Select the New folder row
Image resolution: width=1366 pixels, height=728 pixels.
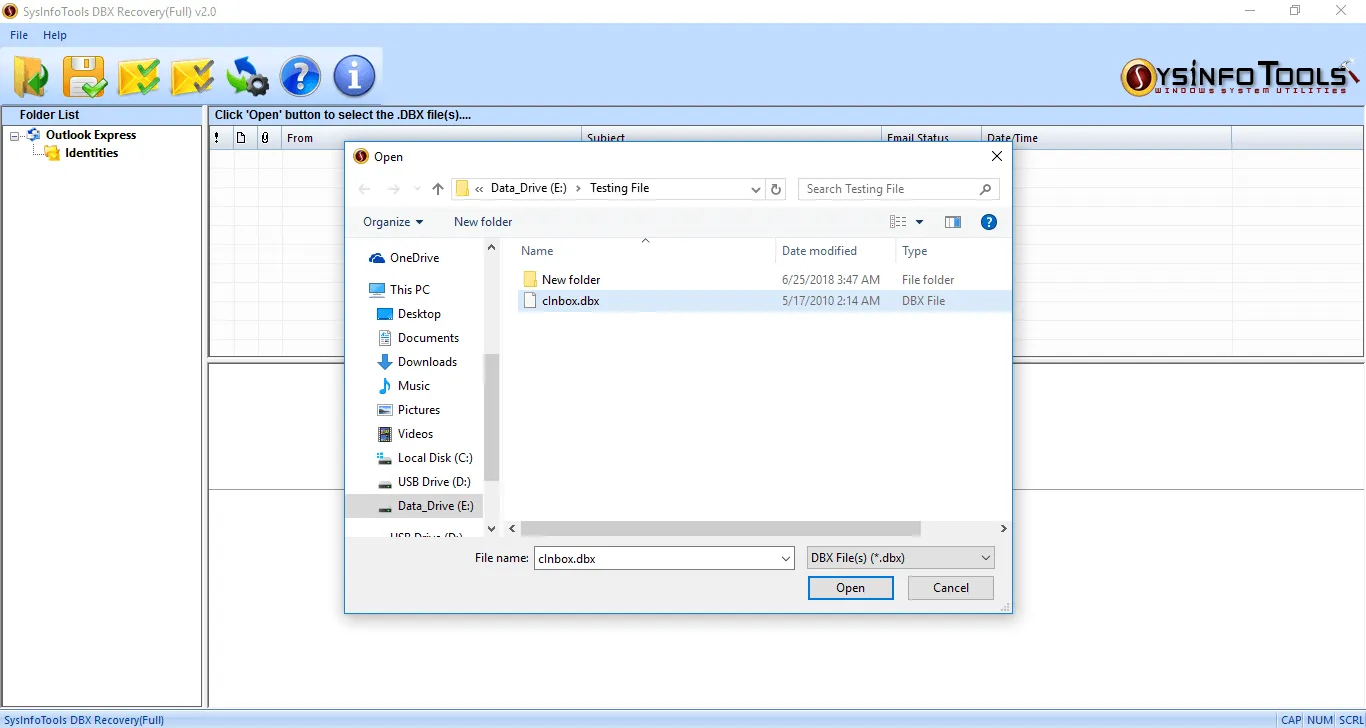click(765, 279)
